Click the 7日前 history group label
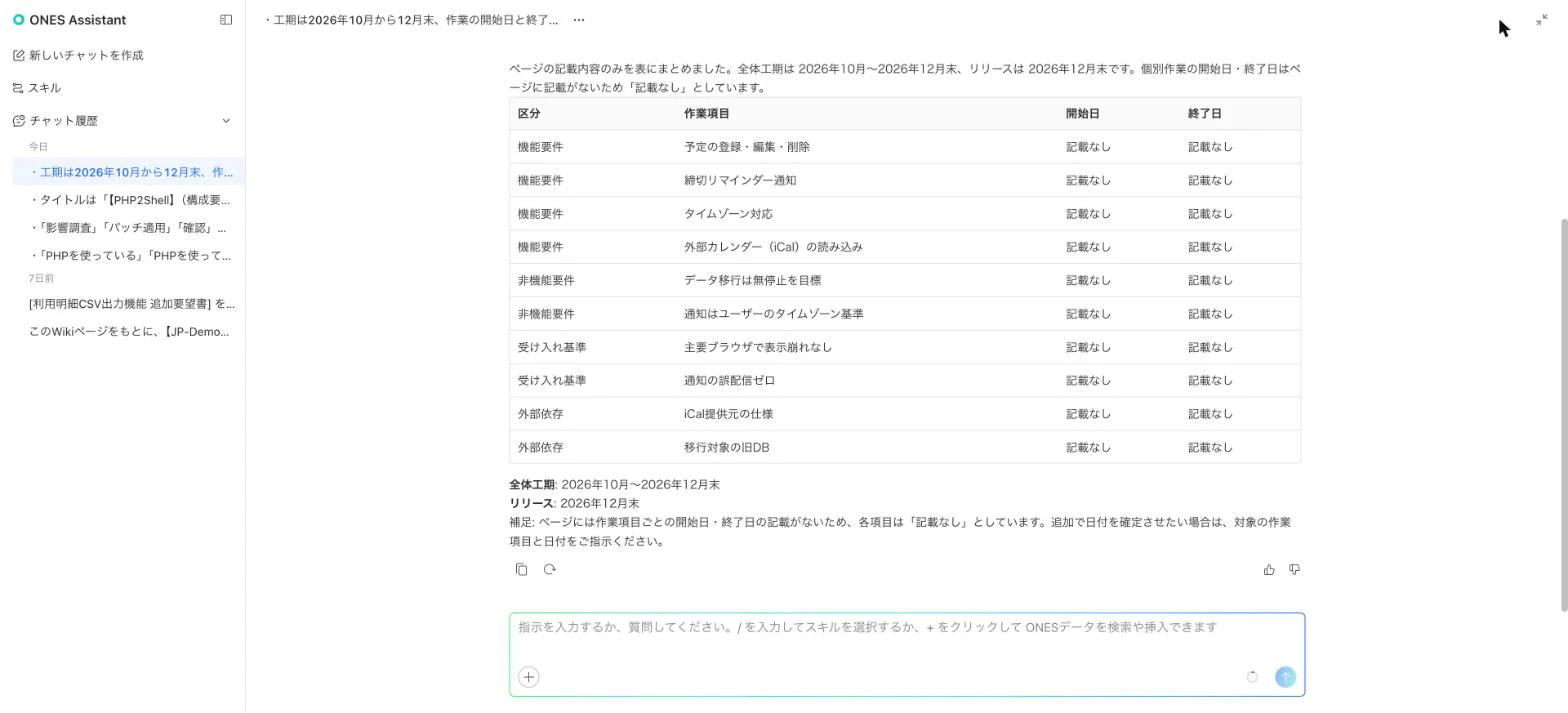Screen dimensions: 1568x713 click(41, 279)
